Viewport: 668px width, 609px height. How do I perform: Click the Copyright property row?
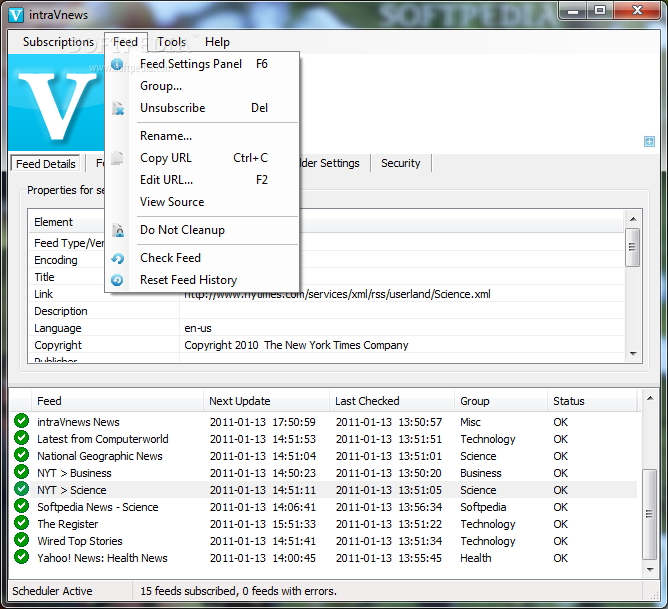click(326, 345)
